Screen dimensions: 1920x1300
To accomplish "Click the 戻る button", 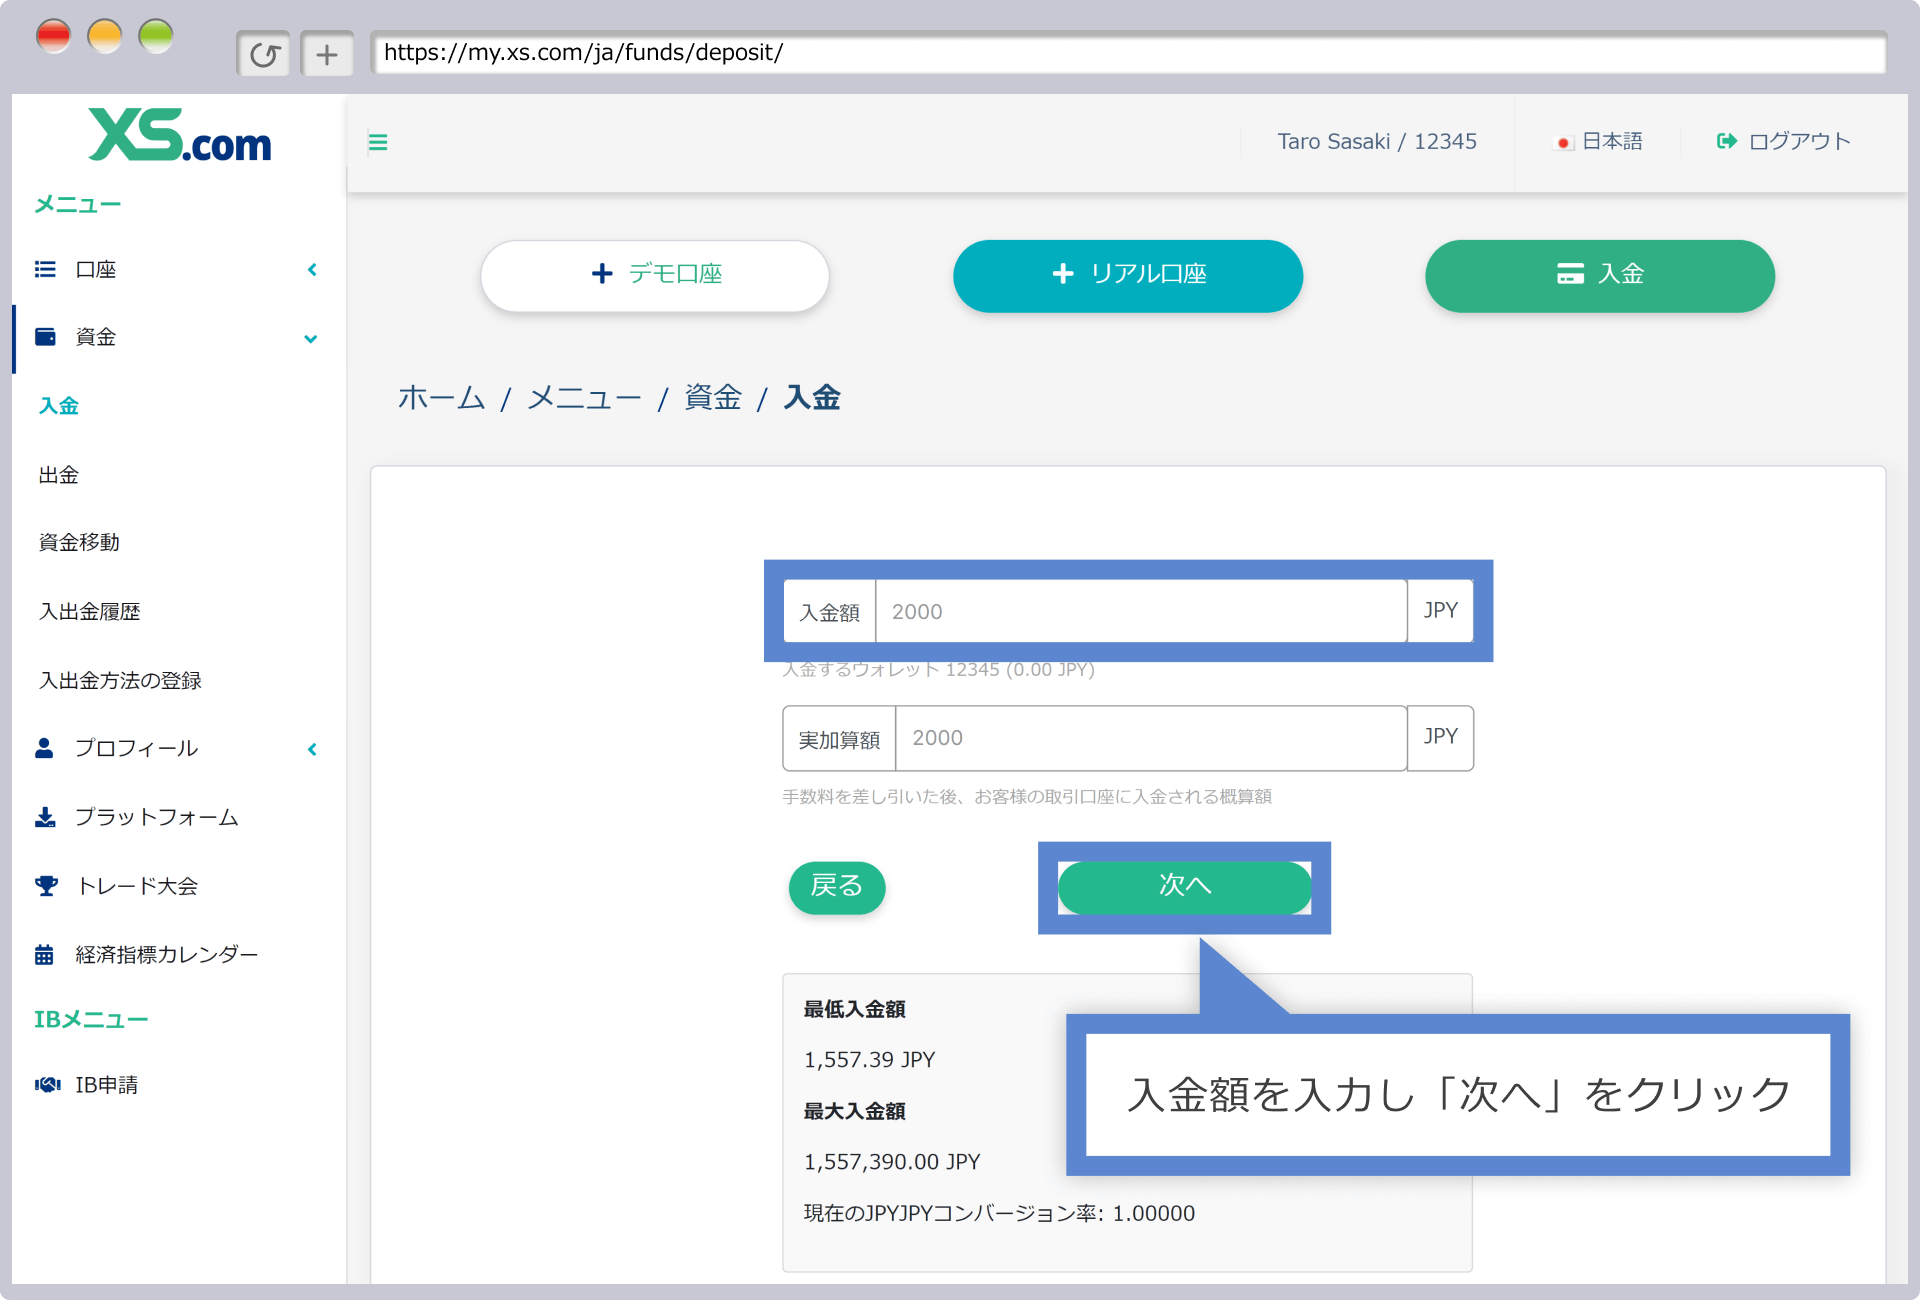I will pos(837,887).
